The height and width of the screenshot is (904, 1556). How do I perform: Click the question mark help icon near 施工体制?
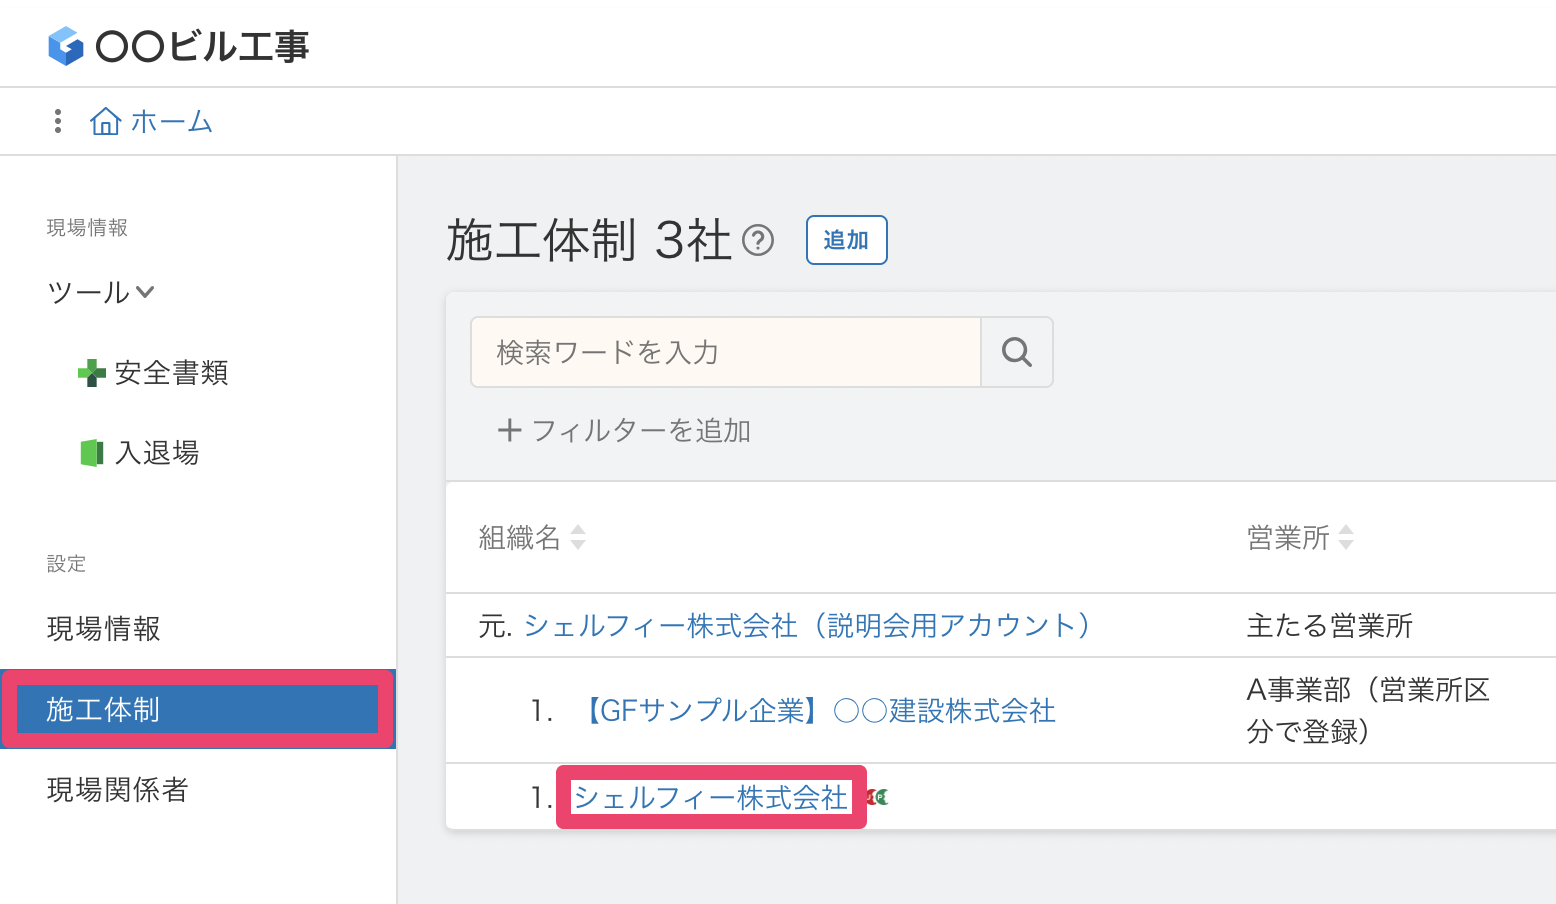(759, 240)
